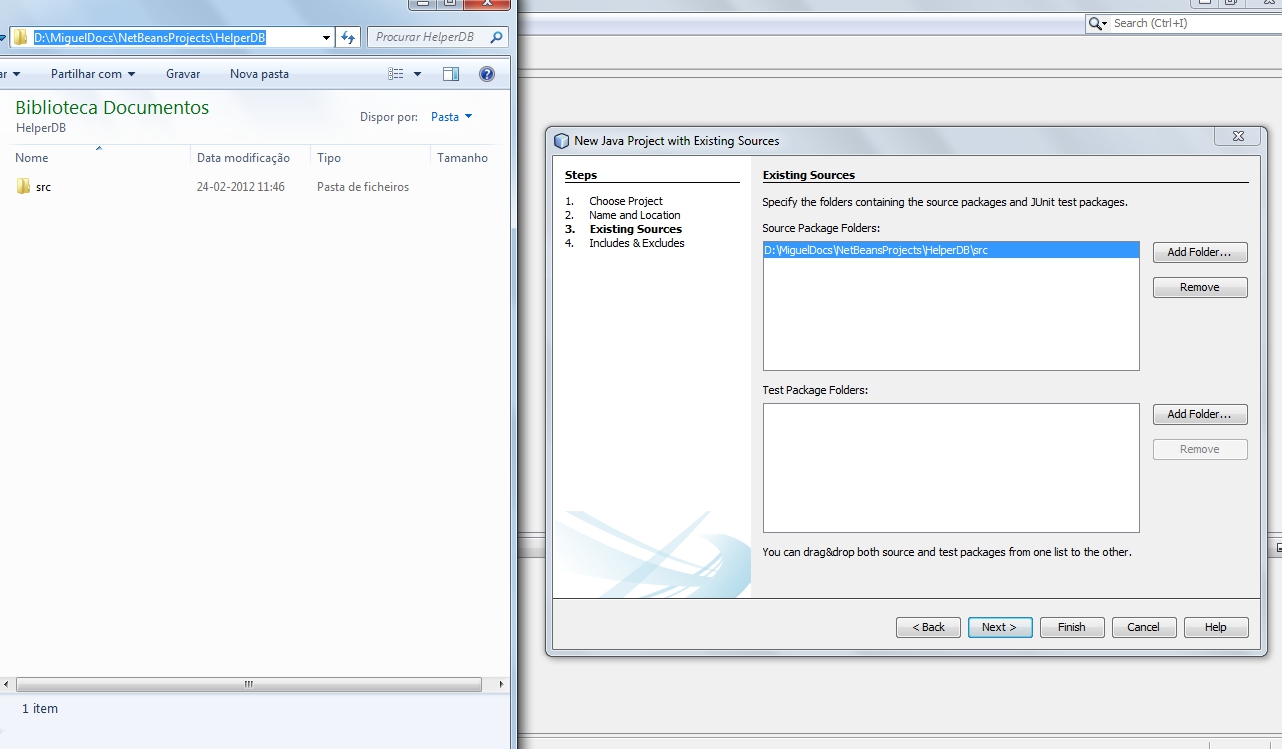This screenshot has height=749, width=1282.
Task: Click Nova pasta to create a folder
Action: click(260, 73)
